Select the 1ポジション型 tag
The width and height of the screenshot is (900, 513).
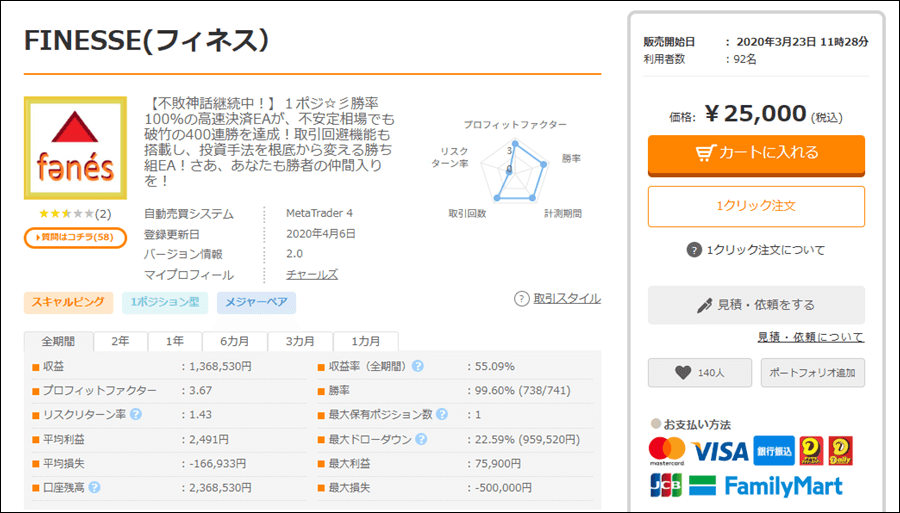pyautogui.click(x=165, y=302)
